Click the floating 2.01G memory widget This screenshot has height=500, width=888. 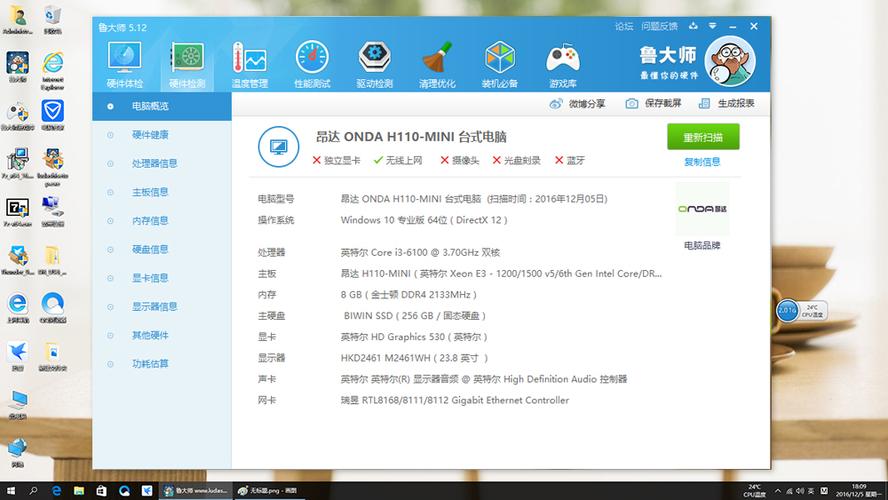(x=787, y=310)
